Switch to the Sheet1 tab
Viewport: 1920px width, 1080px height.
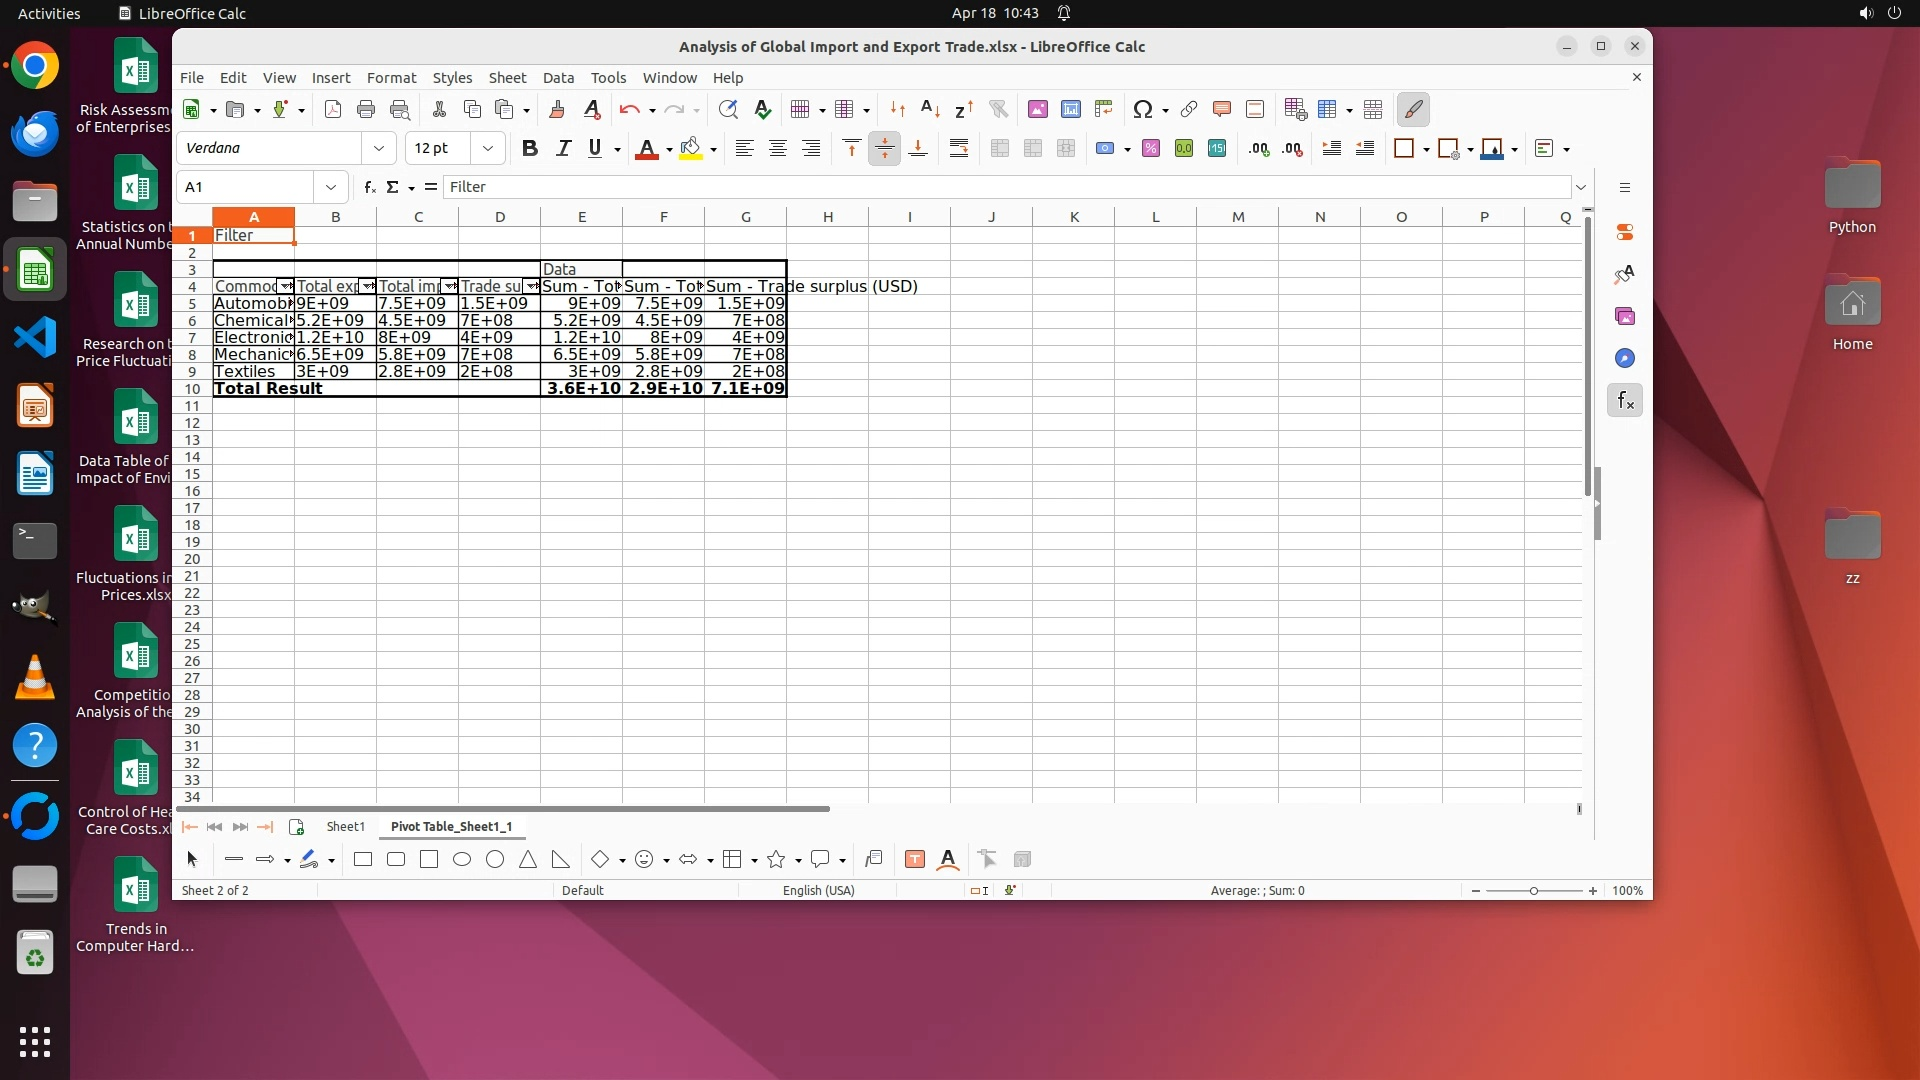[345, 826]
